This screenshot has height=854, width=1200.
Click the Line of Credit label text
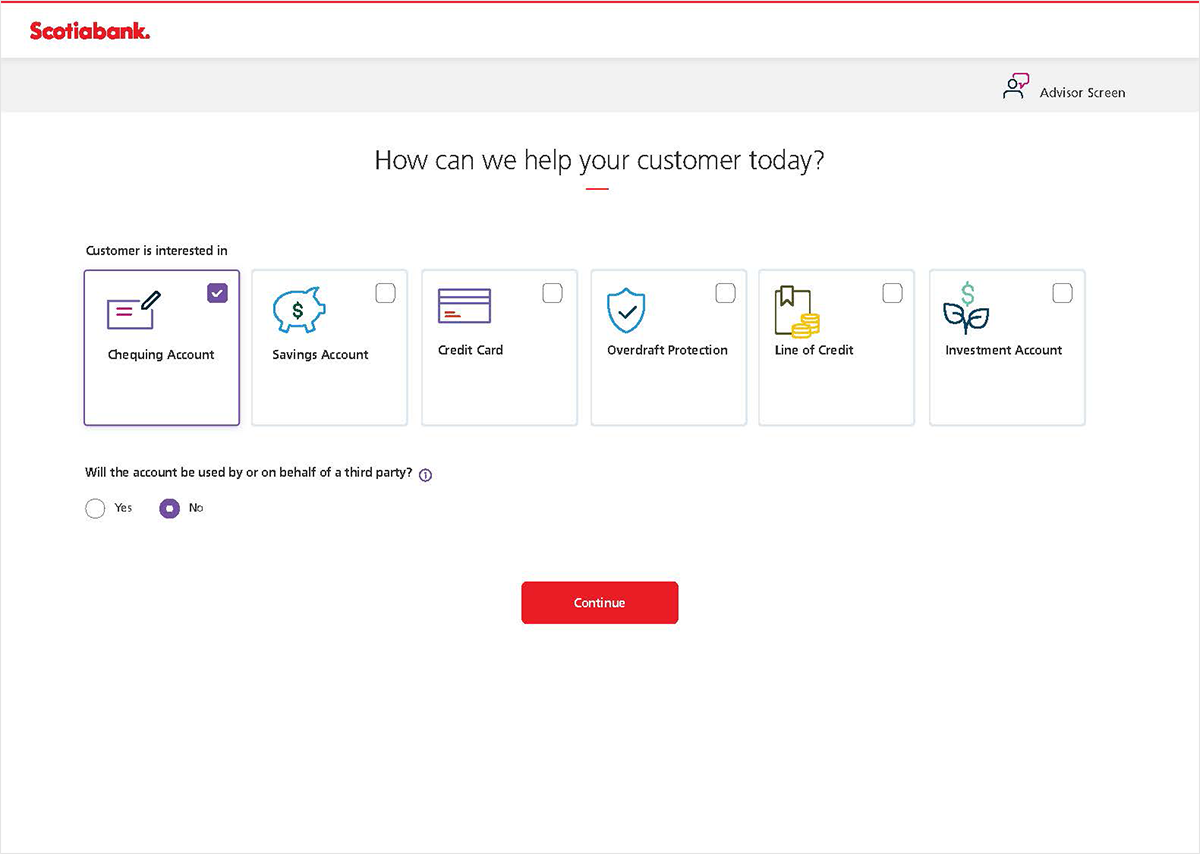pos(814,350)
